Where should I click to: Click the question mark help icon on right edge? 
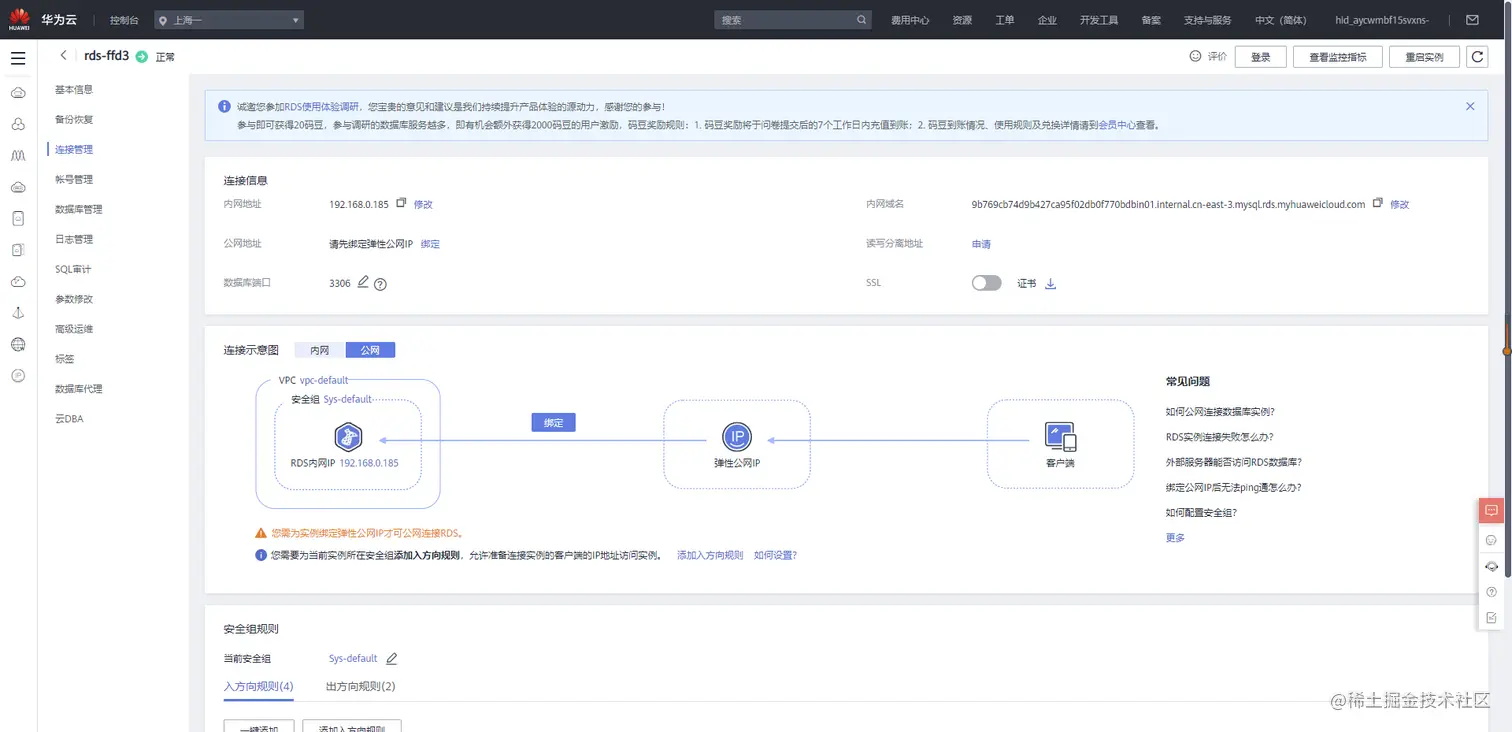(1491, 592)
